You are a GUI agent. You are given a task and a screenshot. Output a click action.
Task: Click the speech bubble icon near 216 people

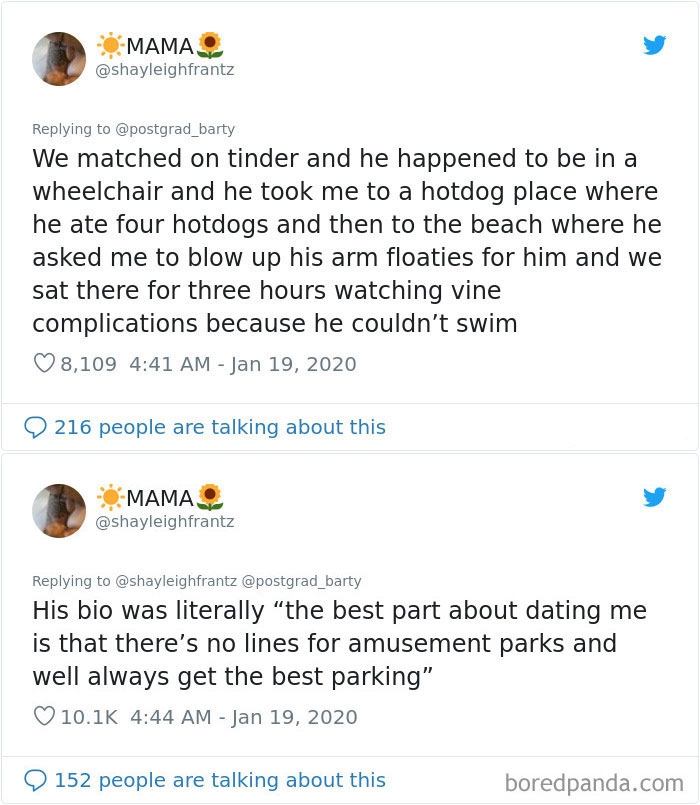coord(35,427)
